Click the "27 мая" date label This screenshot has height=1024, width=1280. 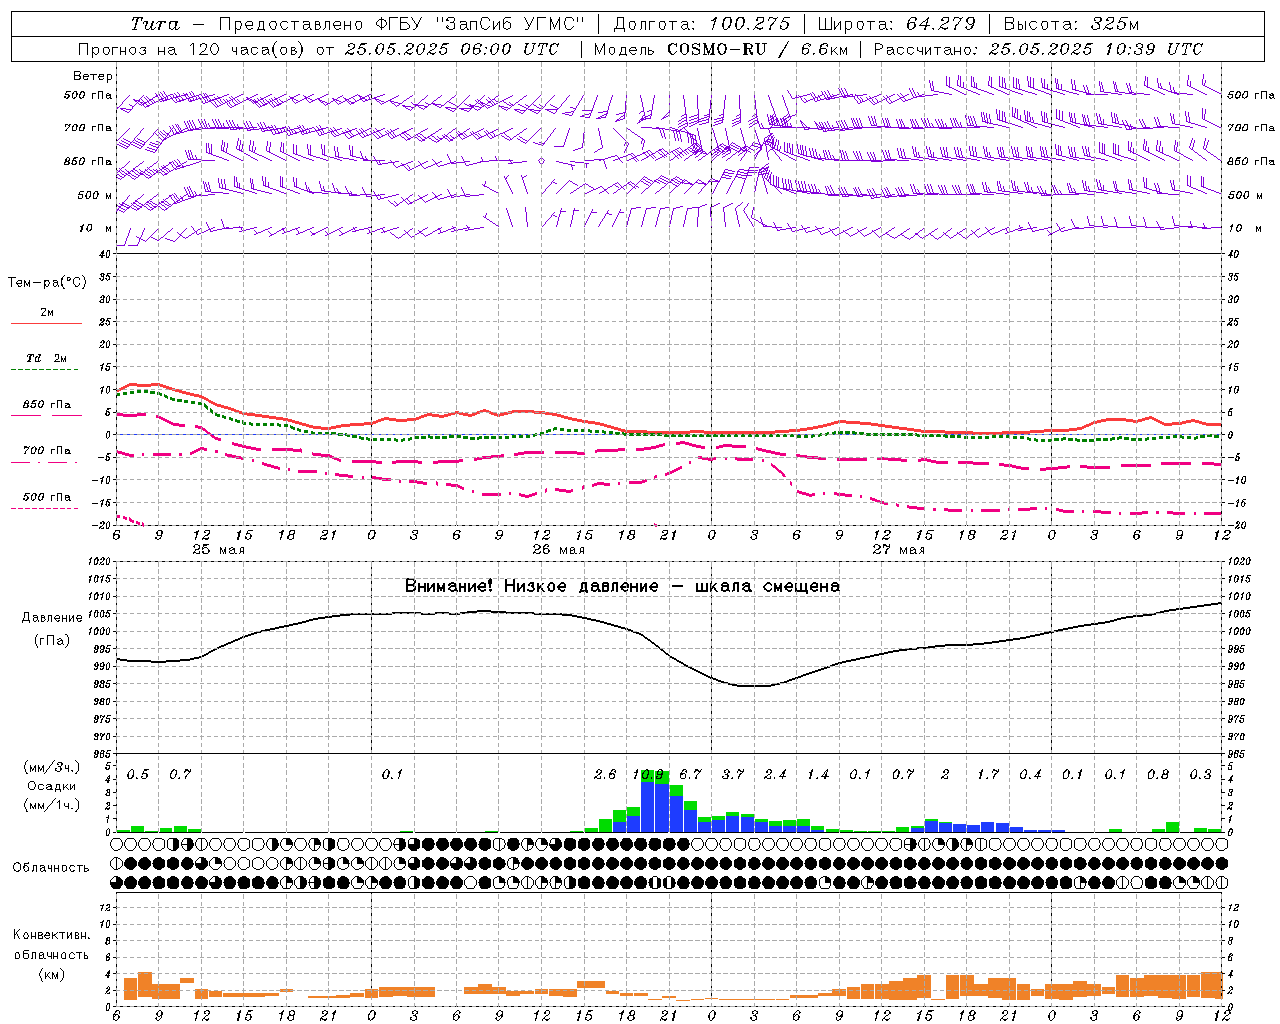pos(898,550)
